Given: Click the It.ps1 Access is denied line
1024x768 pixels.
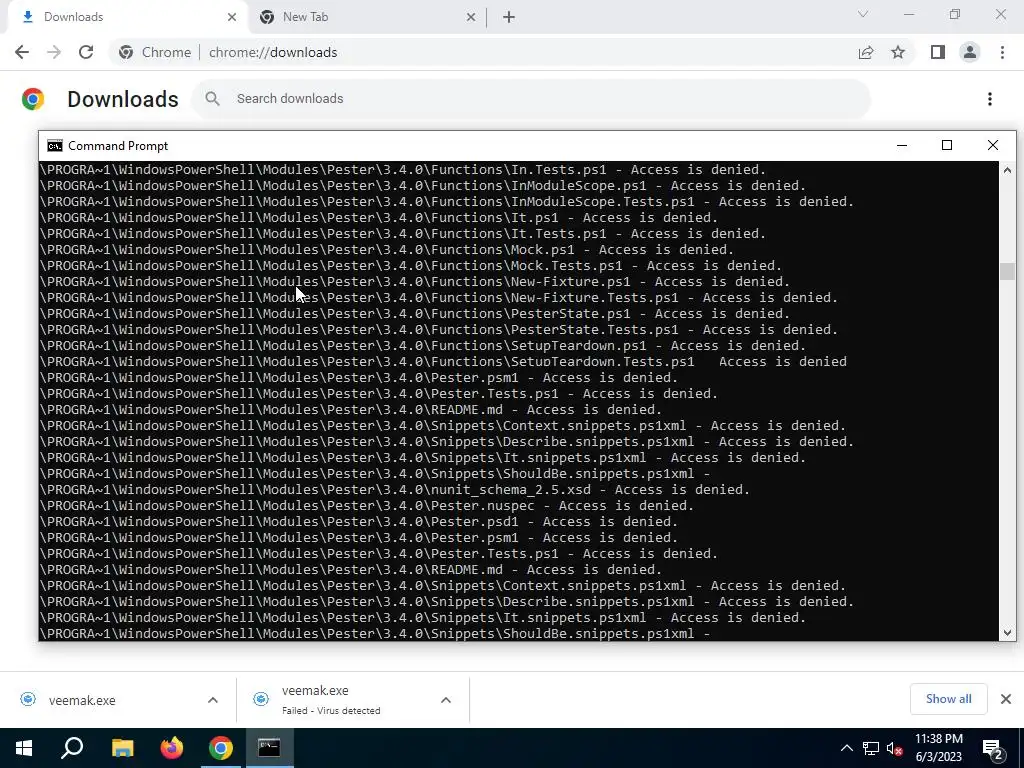Looking at the screenshot, I should [x=379, y=217].
